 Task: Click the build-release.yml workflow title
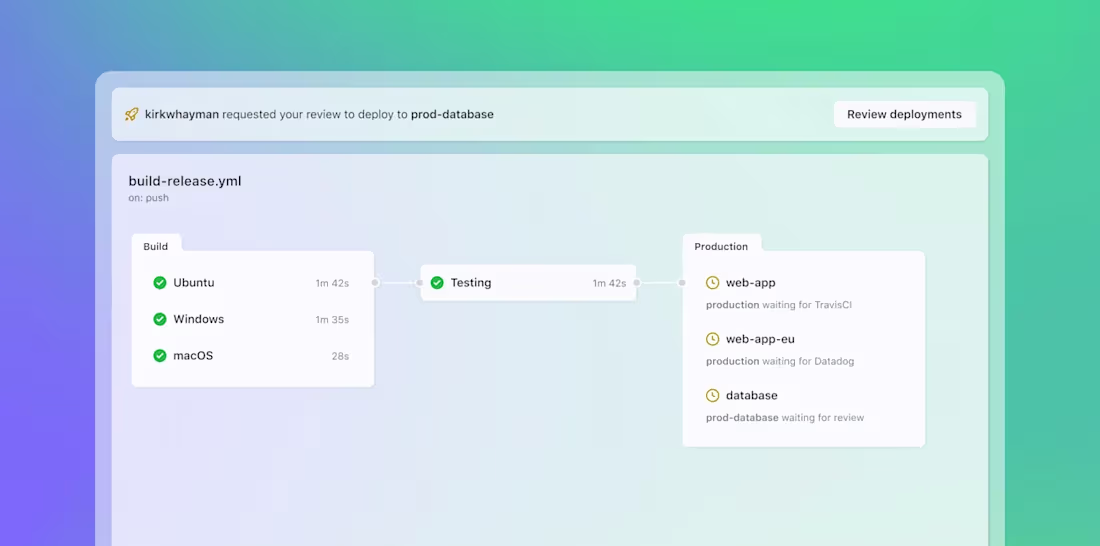pos(185,181)
